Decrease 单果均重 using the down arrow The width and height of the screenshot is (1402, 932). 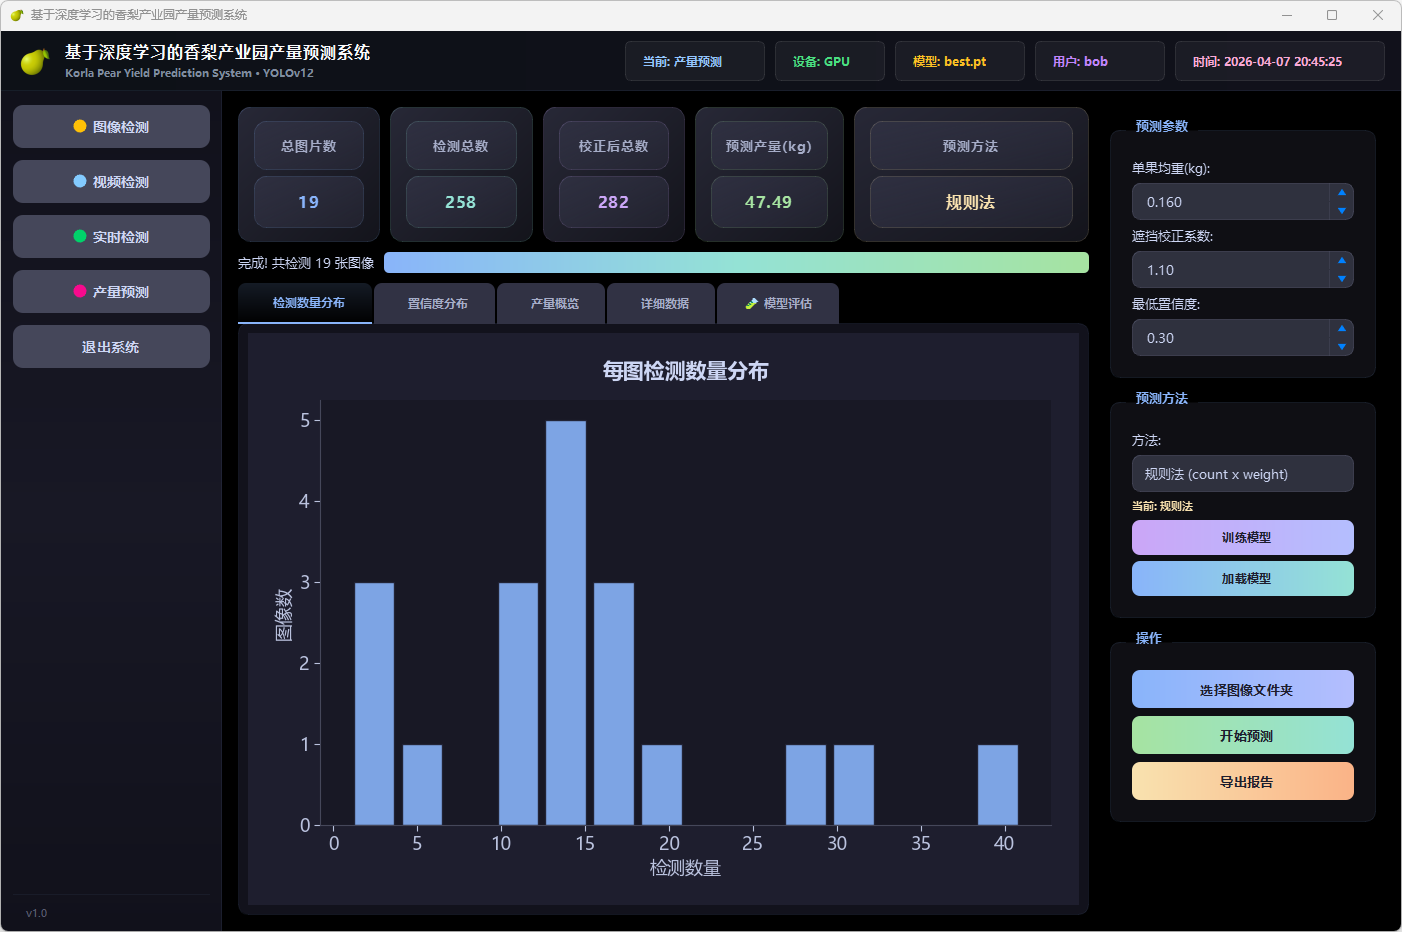click(1341, 211)
